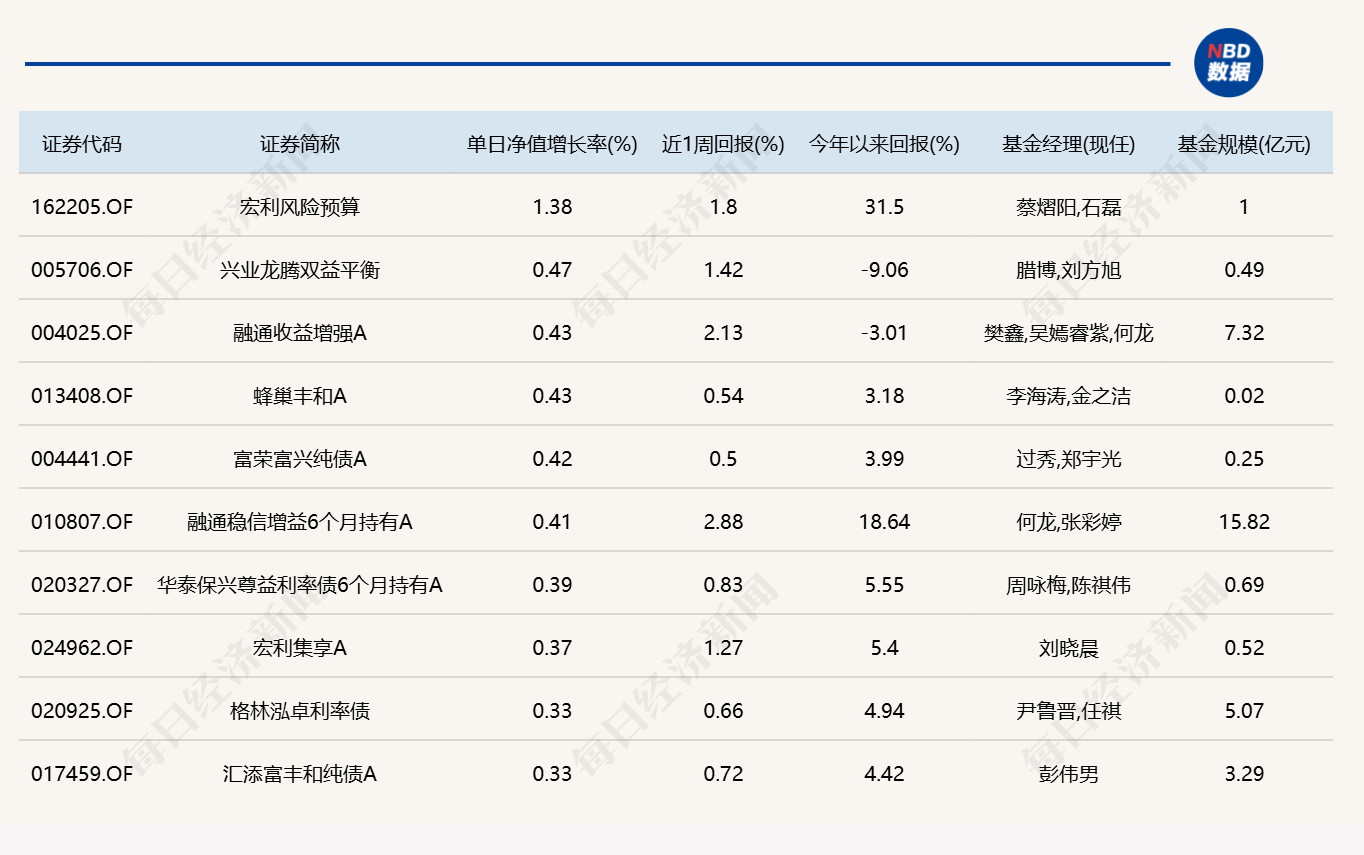Click fund size value 0.02
1364x855 pixels.
click(1244, 396)
